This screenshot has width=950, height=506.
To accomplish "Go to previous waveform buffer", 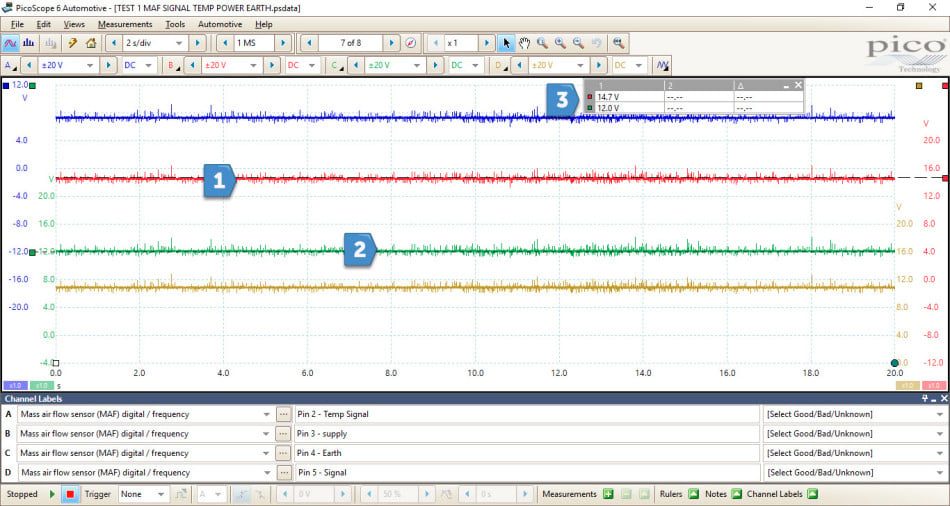I will (309, 43).
